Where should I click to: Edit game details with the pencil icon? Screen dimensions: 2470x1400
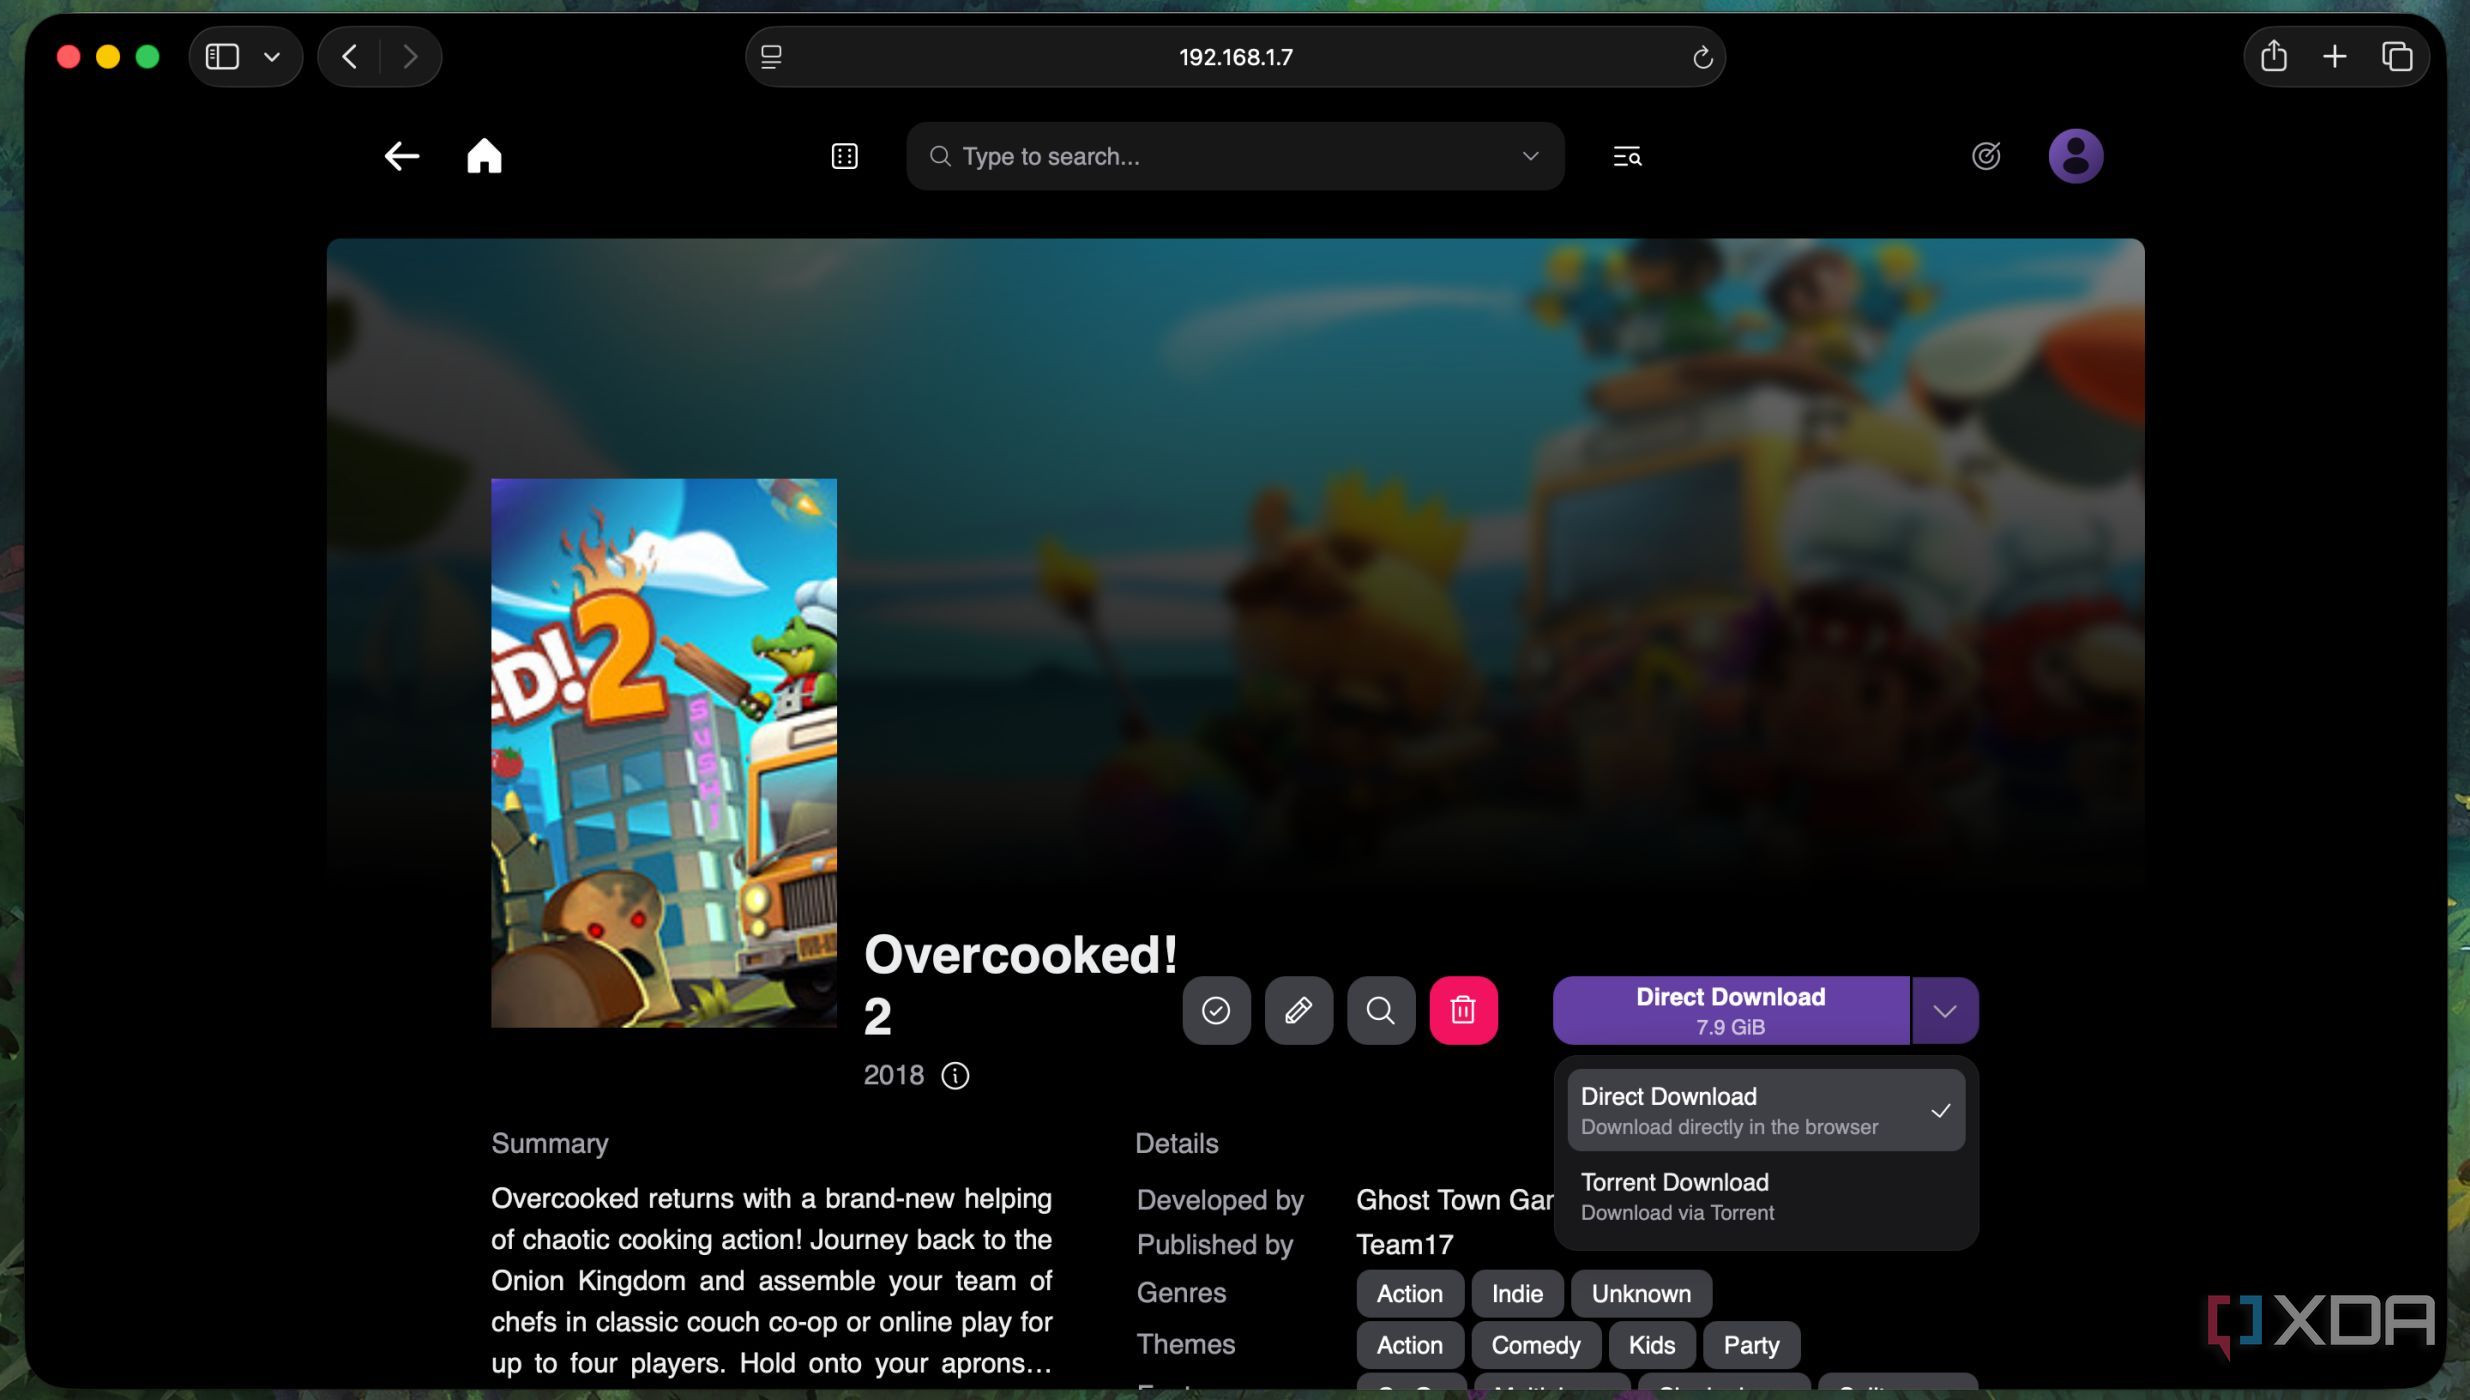coord(1298,1010)
